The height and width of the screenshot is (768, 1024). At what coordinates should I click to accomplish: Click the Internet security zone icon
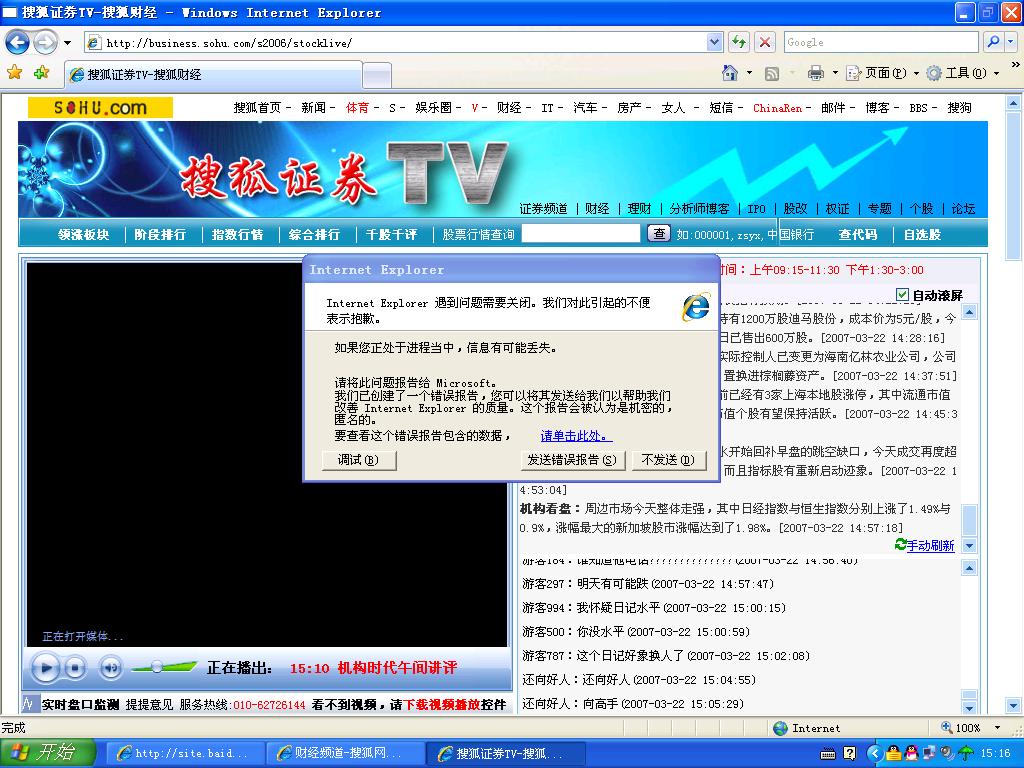[780, 728]
